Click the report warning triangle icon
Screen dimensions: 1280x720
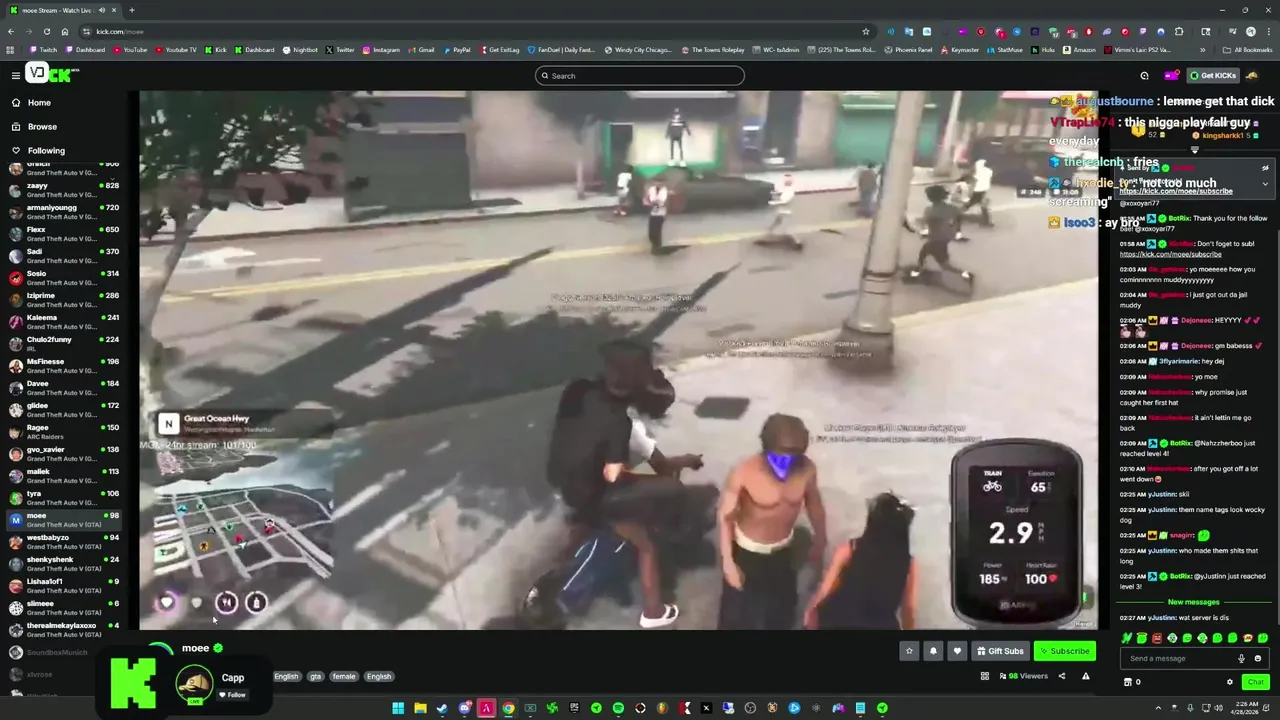tap(1086, 676)
